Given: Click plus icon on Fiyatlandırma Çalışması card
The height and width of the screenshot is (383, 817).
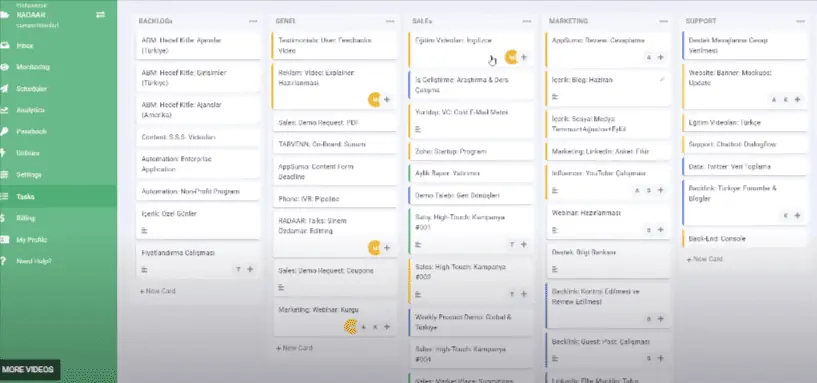Looking at the screenshot, I should [250, 269].
